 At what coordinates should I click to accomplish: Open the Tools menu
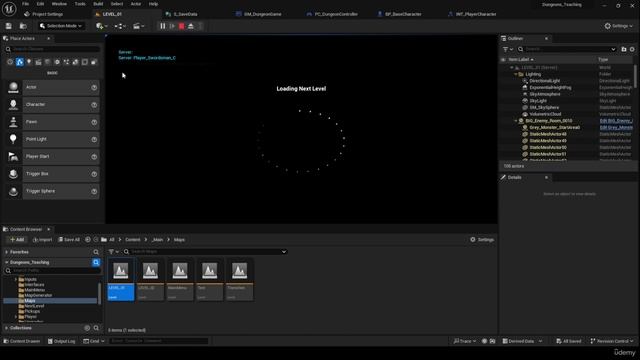[x=80, y=4]
